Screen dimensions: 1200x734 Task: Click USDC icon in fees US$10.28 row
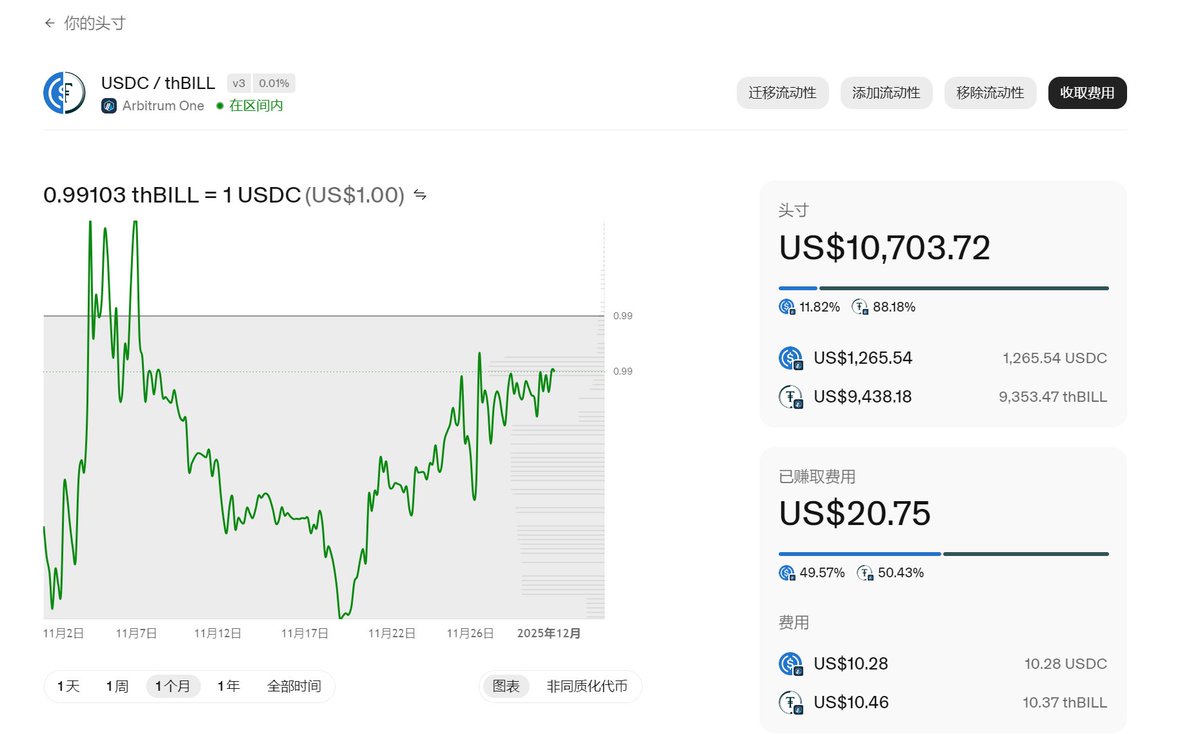[x=791, y=664]
